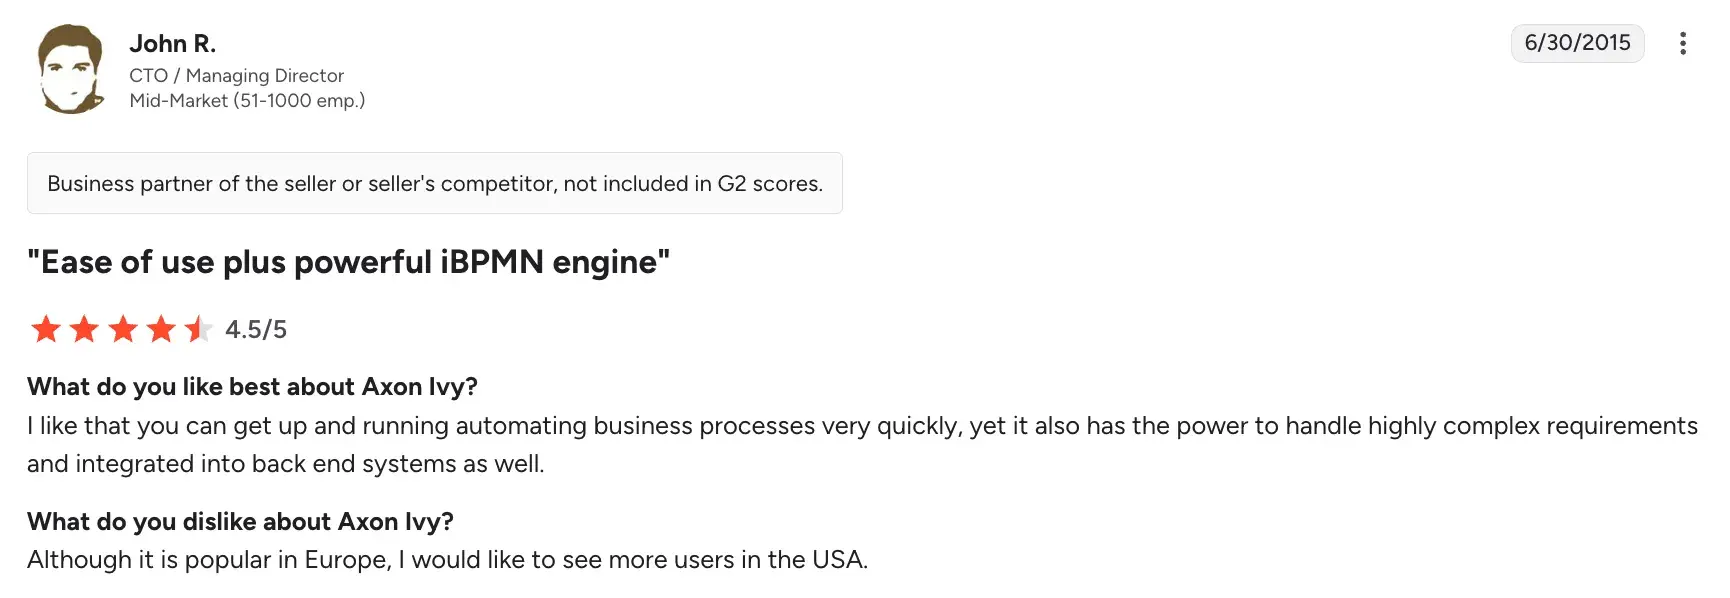Screen dimensions: 1730x598
Task: Click the line "and integrated into back end systems"
Action: point(285,464)
